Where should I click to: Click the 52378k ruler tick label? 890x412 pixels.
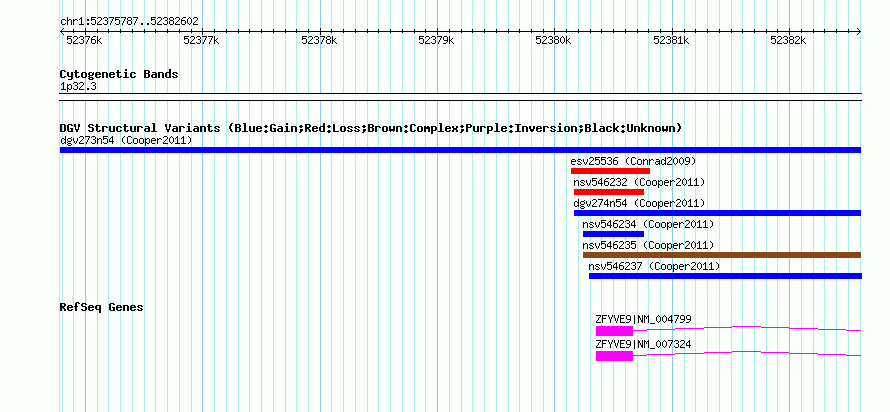click(319, 40)
